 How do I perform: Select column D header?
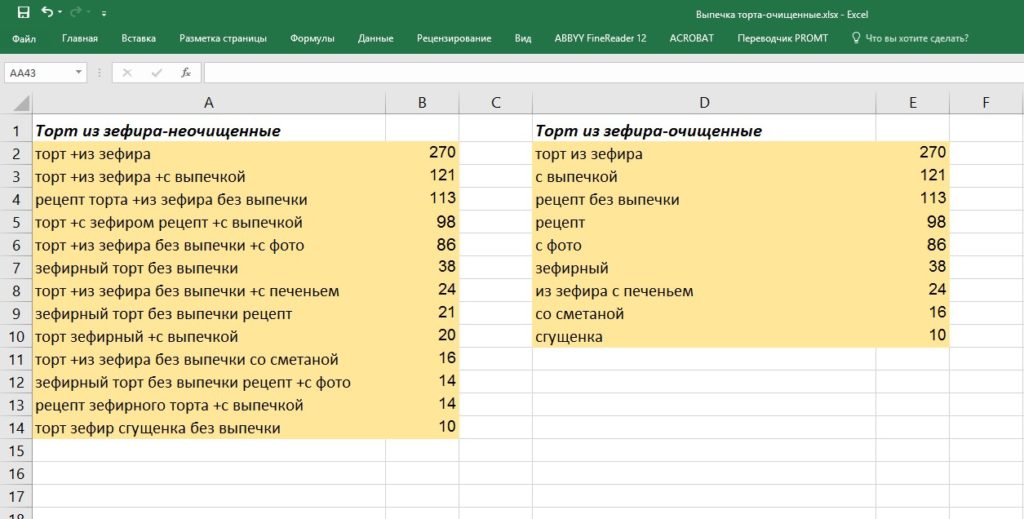coord(704,103)
